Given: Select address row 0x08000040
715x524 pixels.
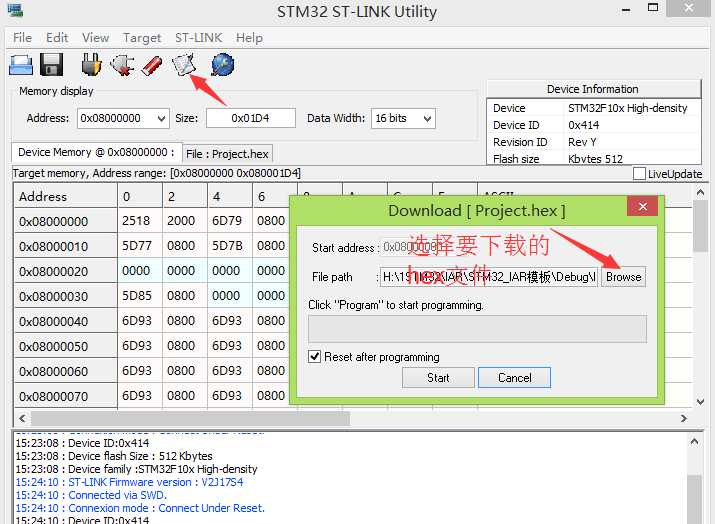Looking at the screenshot, I should 65,322.
